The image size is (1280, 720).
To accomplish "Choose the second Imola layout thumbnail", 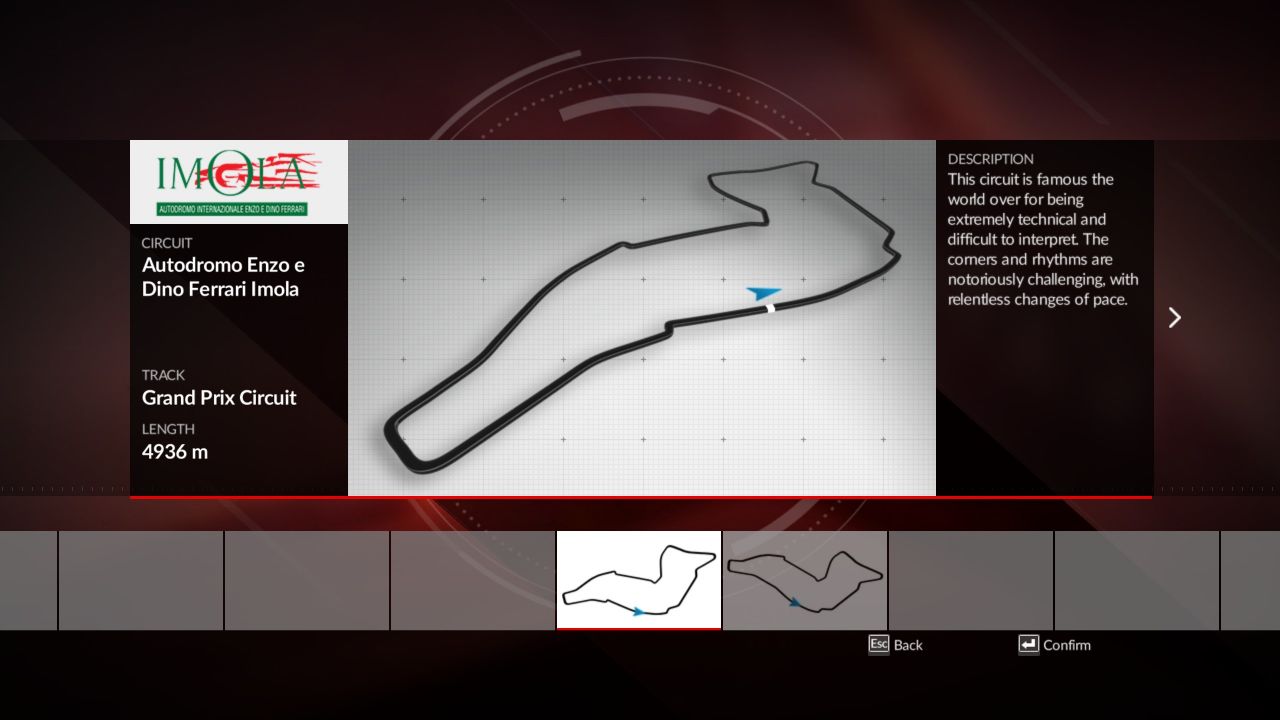I will coord(805,580).
